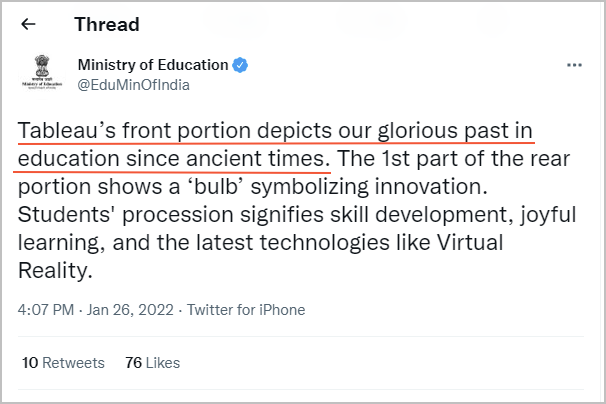View the Likes list
Image resolution: width=606 pixels, height=404 pixels.
pos(163,363)
